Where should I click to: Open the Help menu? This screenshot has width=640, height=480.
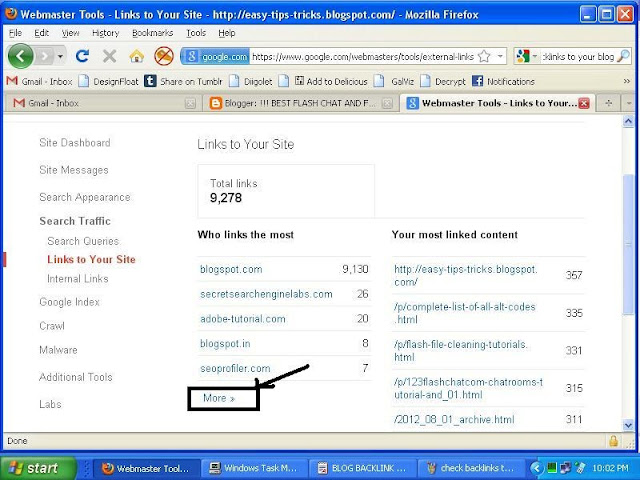coord(227,33)
